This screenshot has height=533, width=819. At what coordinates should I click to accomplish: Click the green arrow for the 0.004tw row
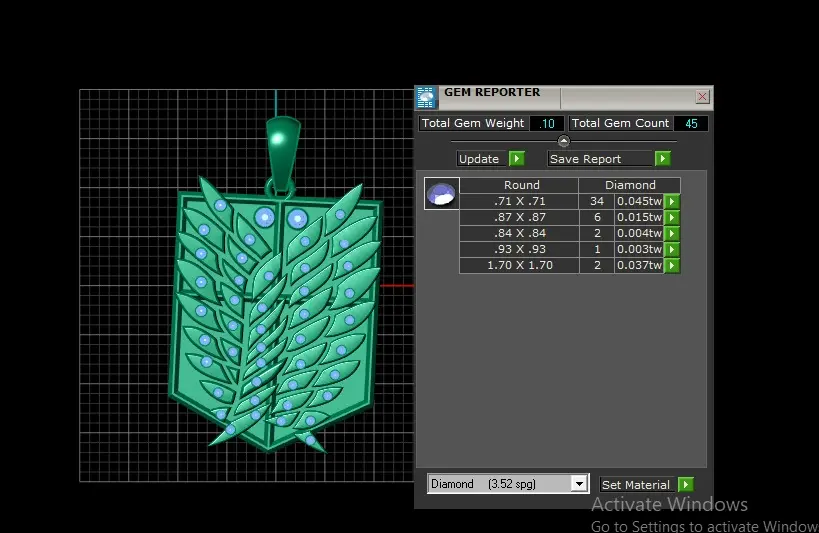tap(672, 233)
